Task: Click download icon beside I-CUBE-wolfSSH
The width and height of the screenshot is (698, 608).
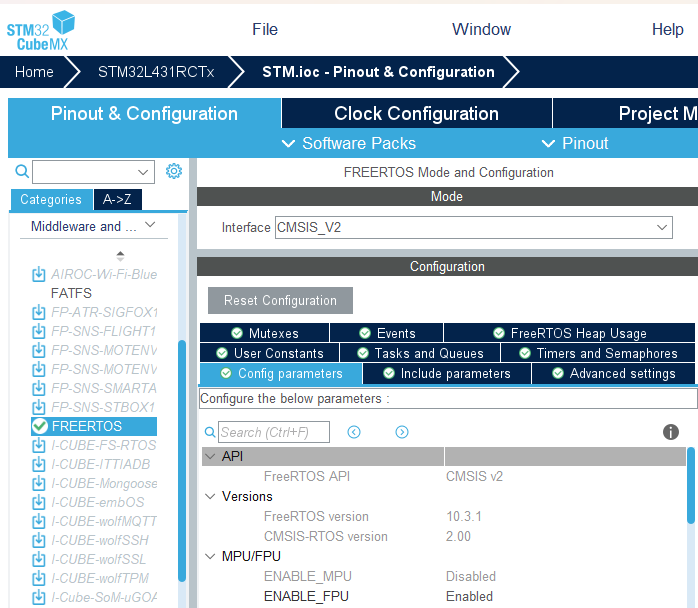Action: (x=39, y=540)
